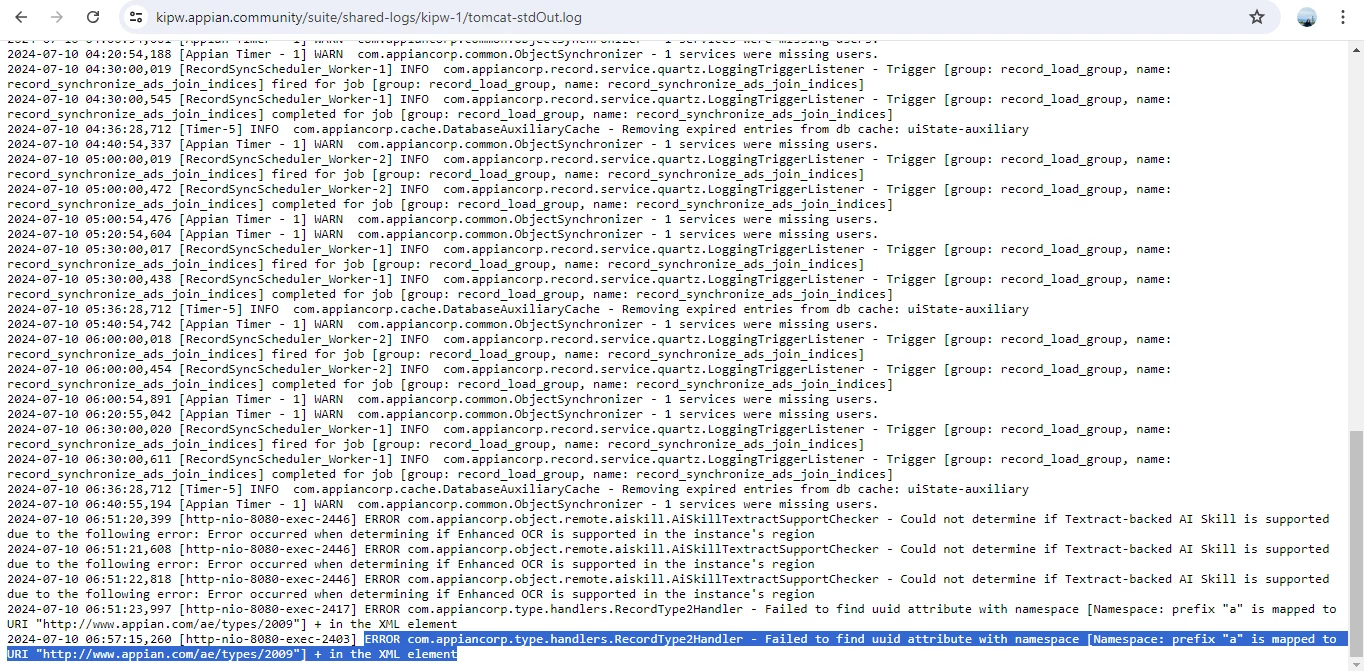
Task: Click the 05:36:28,712 Timer-5 INFO line
Action: 518,309
